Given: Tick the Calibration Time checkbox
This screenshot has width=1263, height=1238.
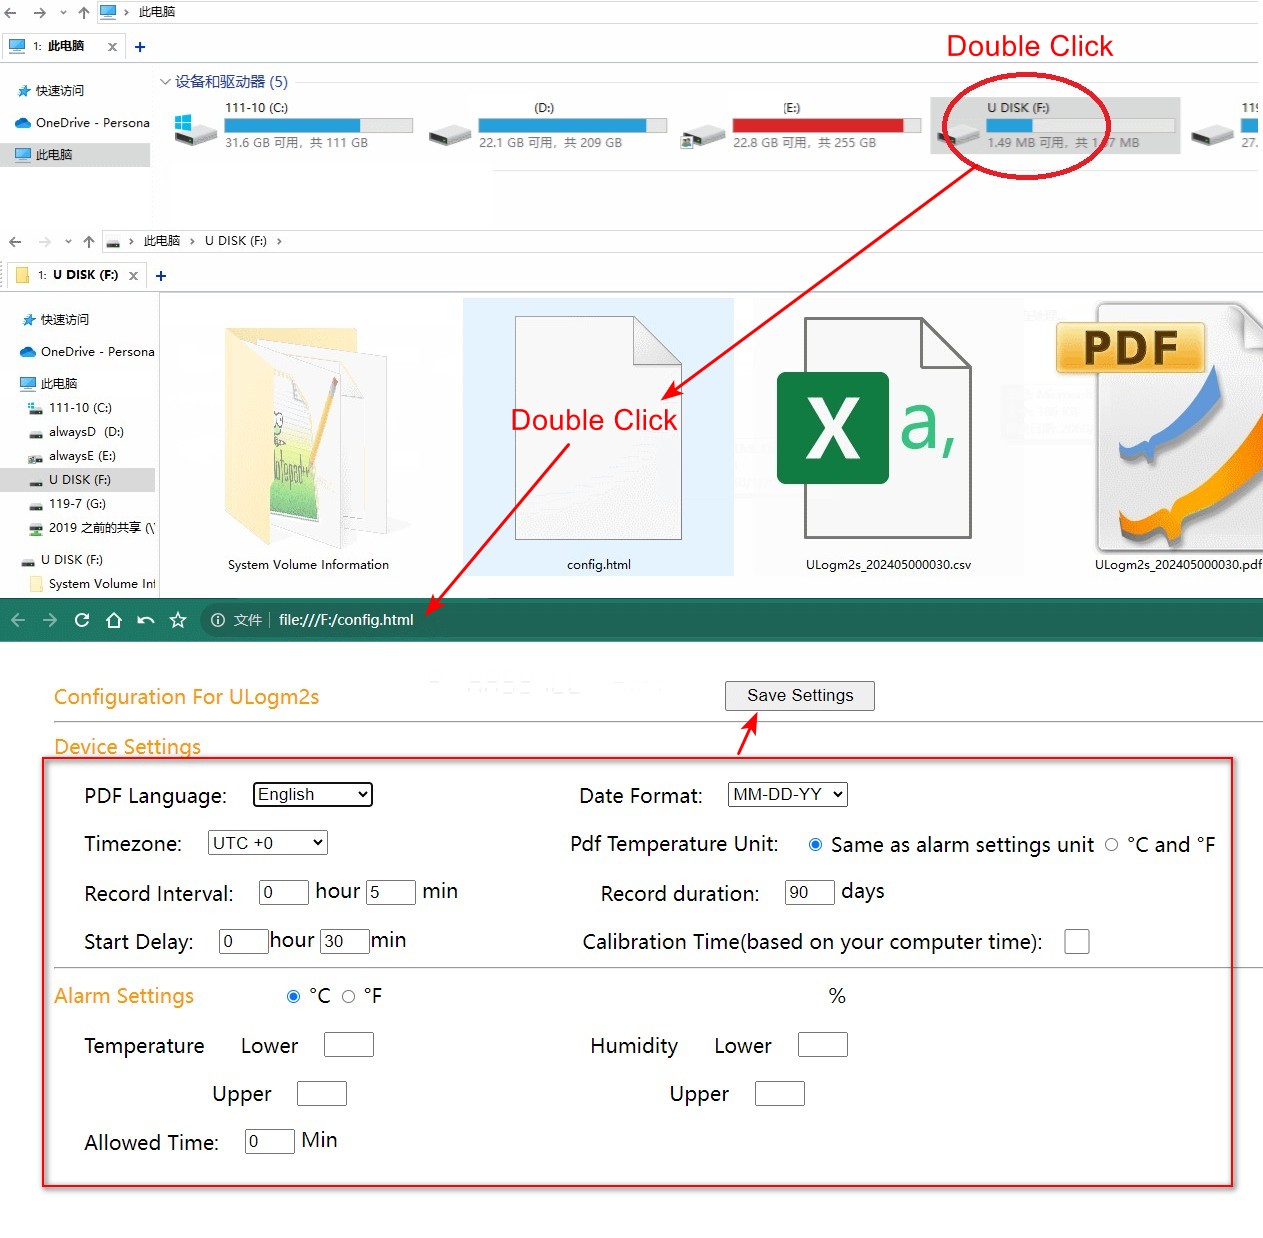Looking at the screenshot, I should pos(1077,941).
